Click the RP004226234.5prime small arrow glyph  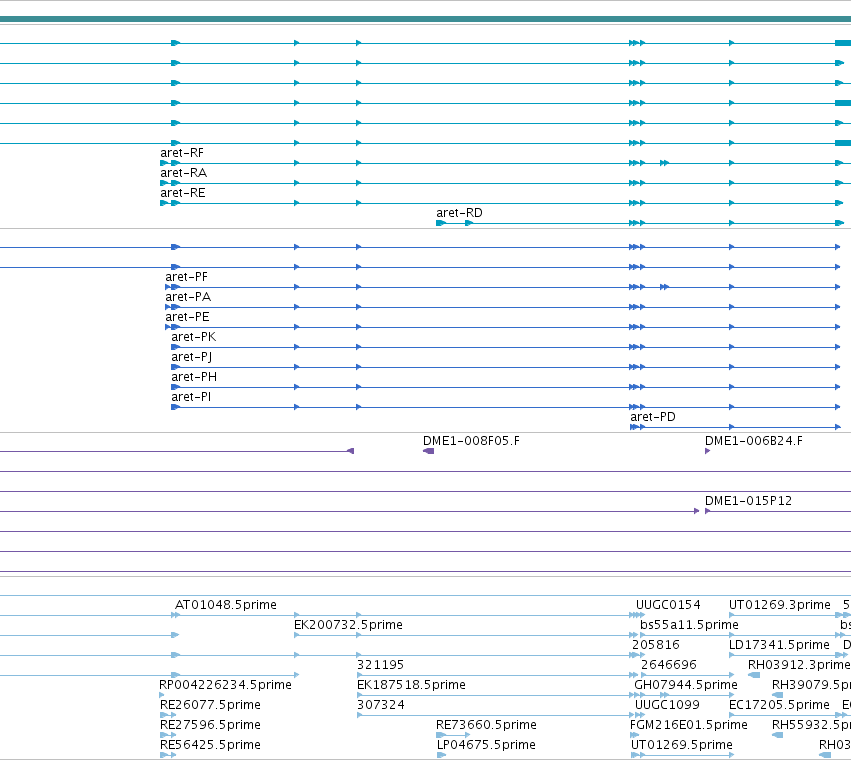pos(161,695)
